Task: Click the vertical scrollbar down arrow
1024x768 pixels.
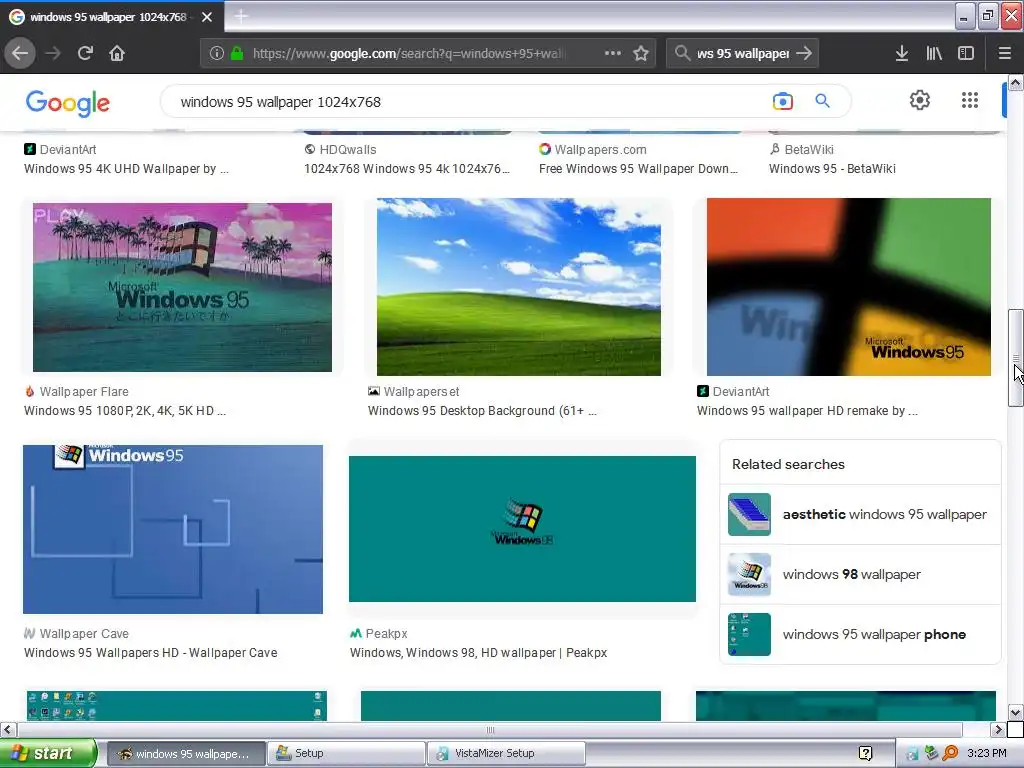Action: pyautogui.click(x=1015, y=712)
